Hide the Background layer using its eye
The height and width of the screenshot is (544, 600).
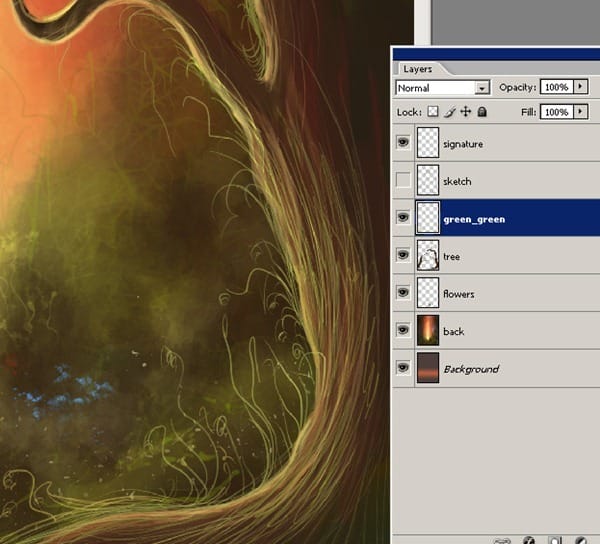(404, 368)
